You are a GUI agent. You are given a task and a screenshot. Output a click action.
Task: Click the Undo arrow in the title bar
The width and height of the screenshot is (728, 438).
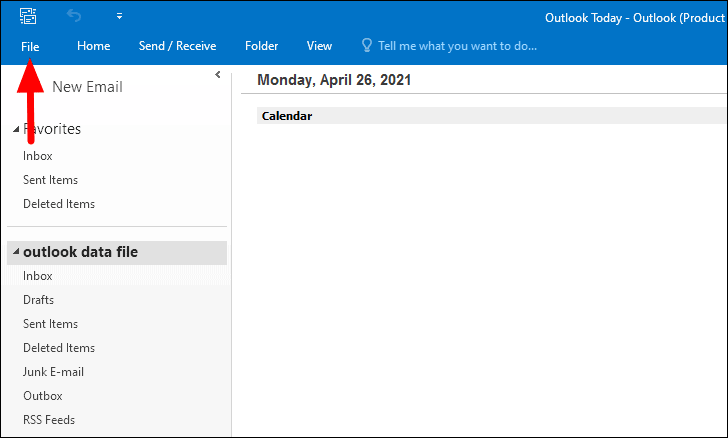click(x=73, y=16)
